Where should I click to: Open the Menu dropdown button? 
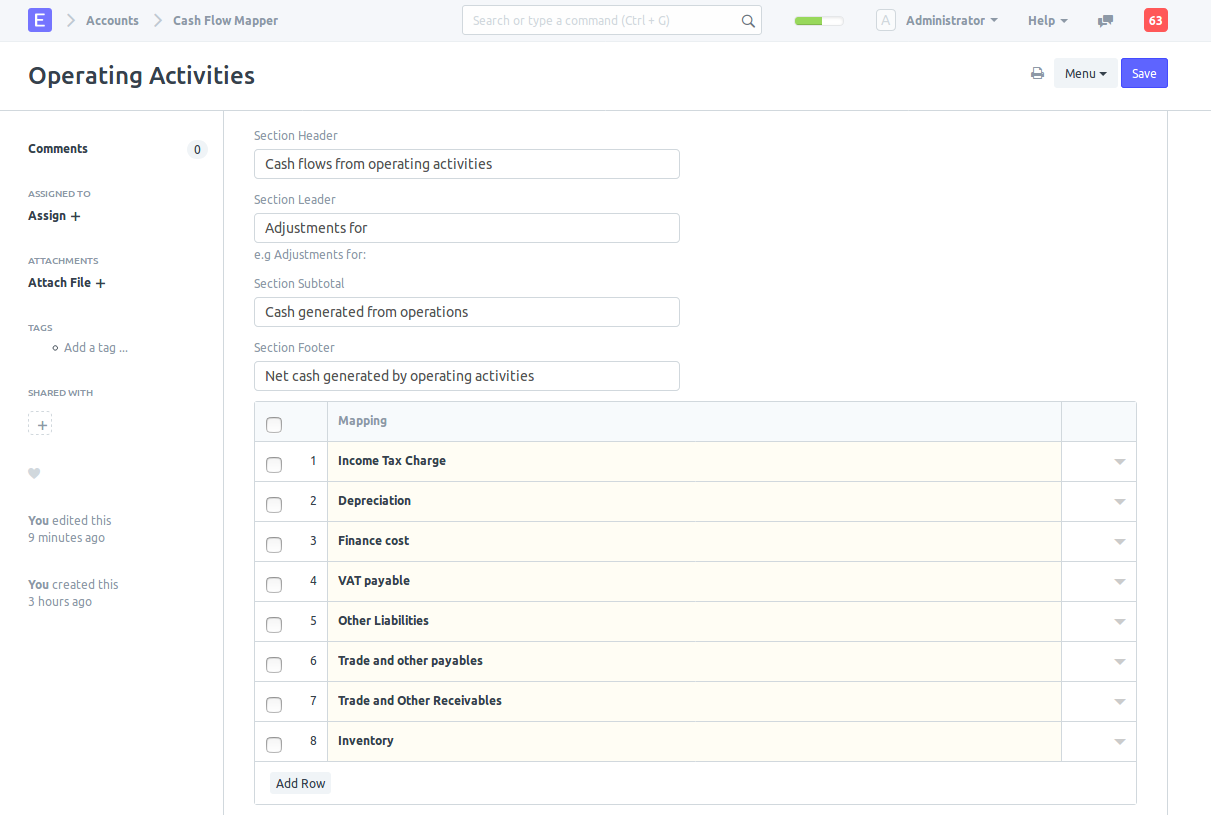[1085, 74]
